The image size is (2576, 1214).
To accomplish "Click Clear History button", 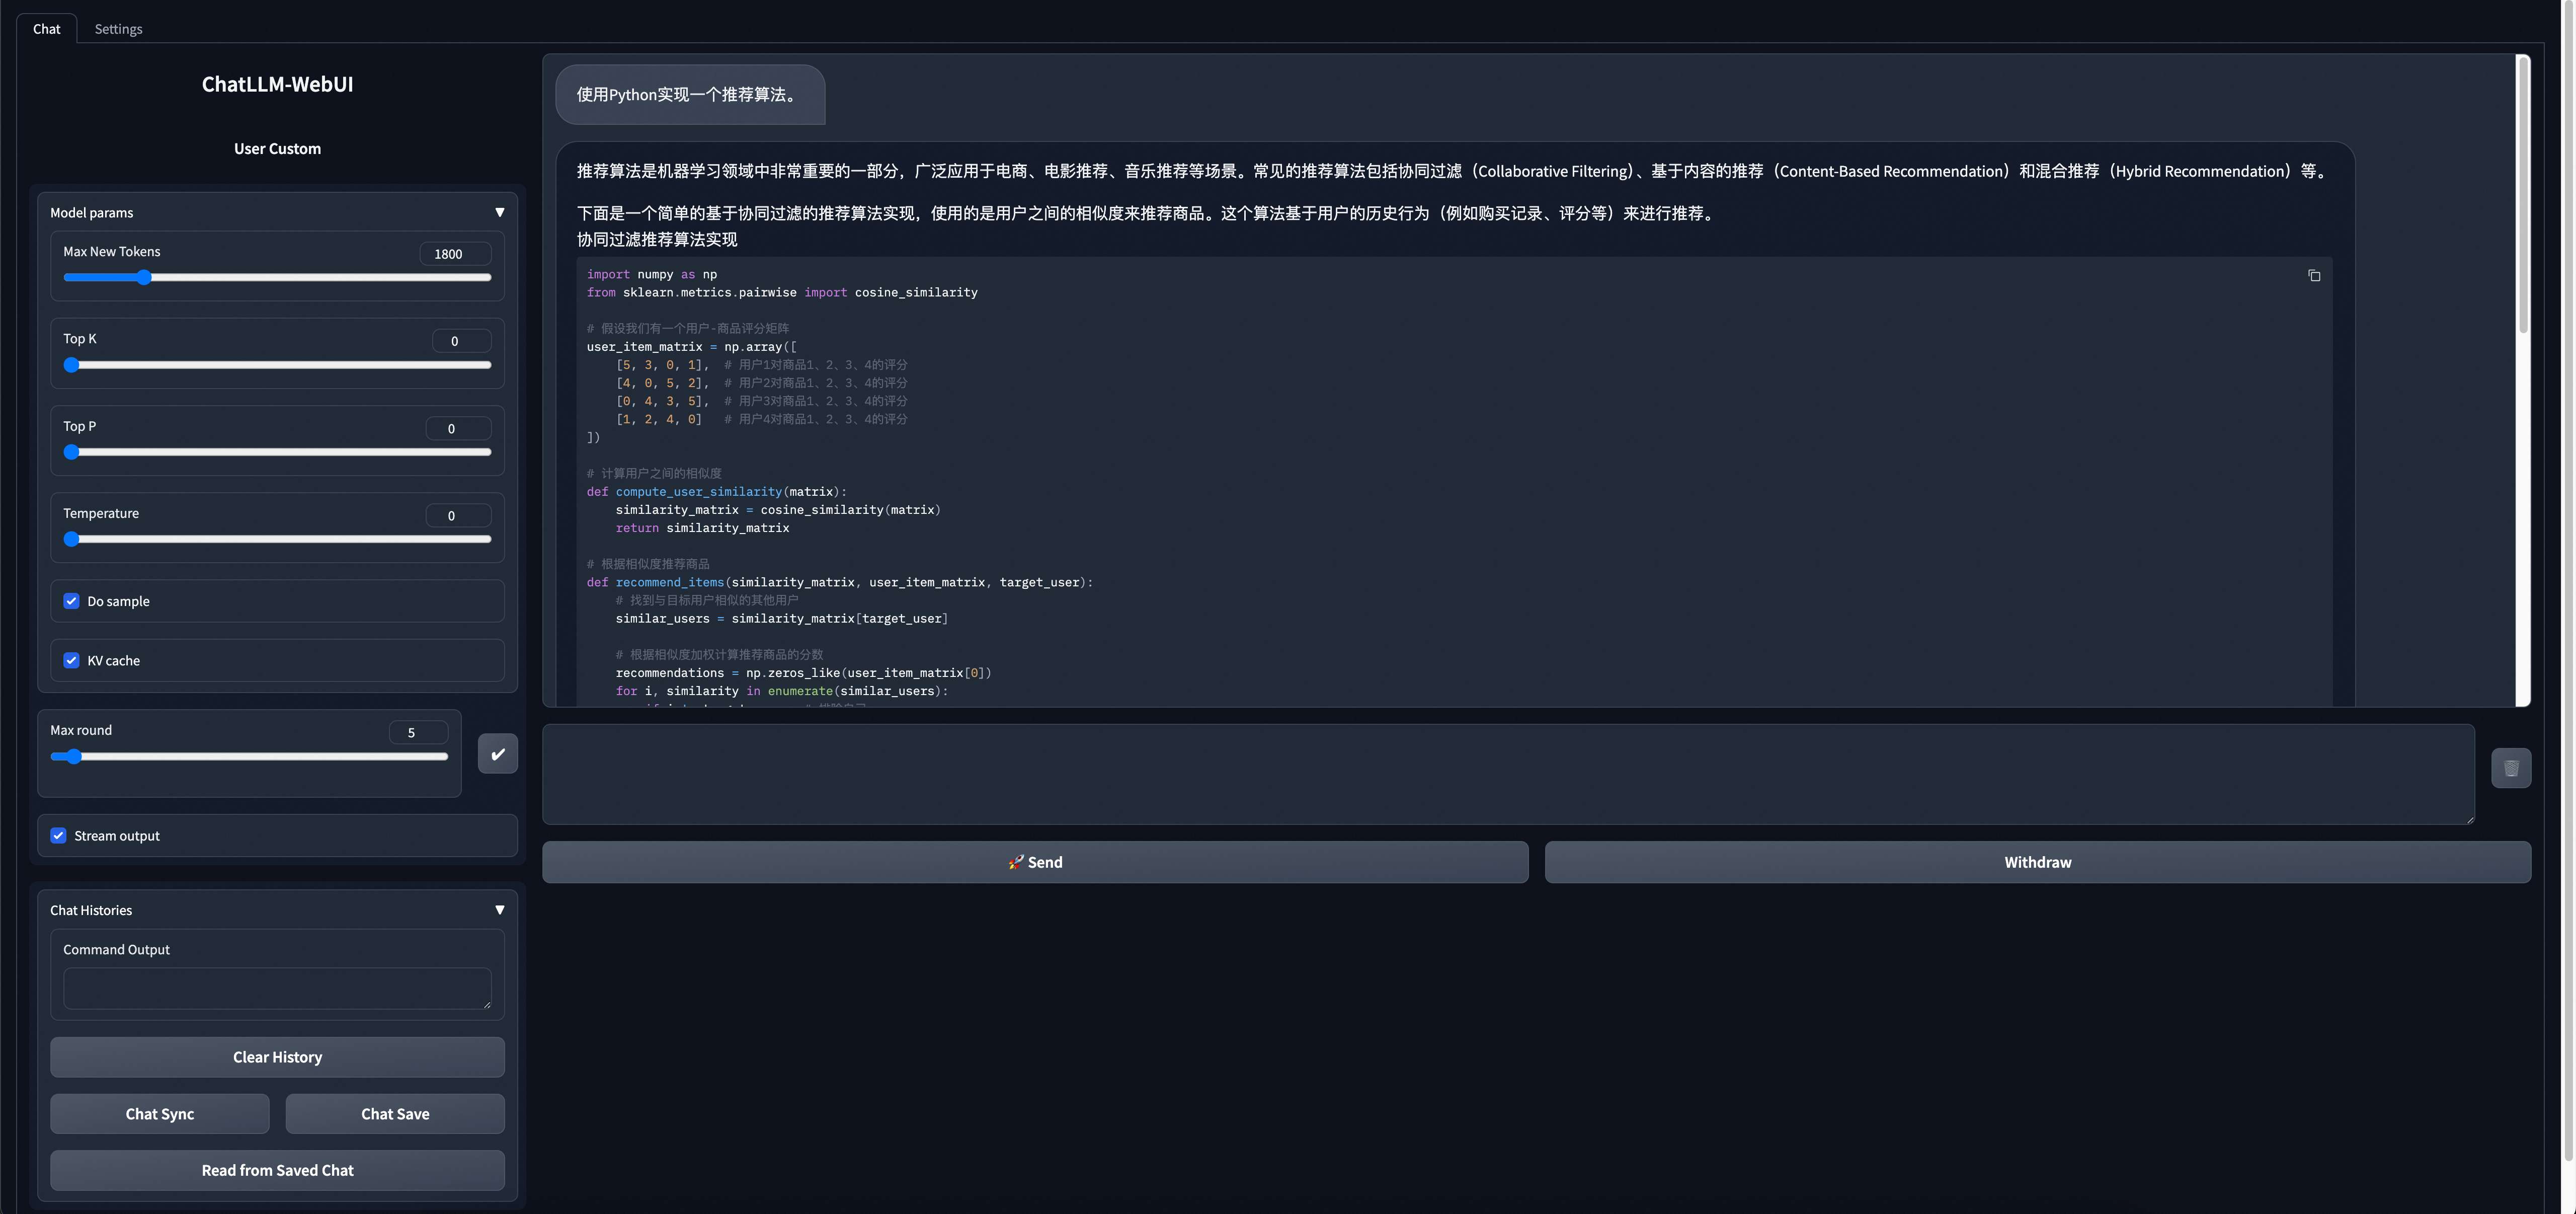I will pyautogui.click(x=277, y=1057).
